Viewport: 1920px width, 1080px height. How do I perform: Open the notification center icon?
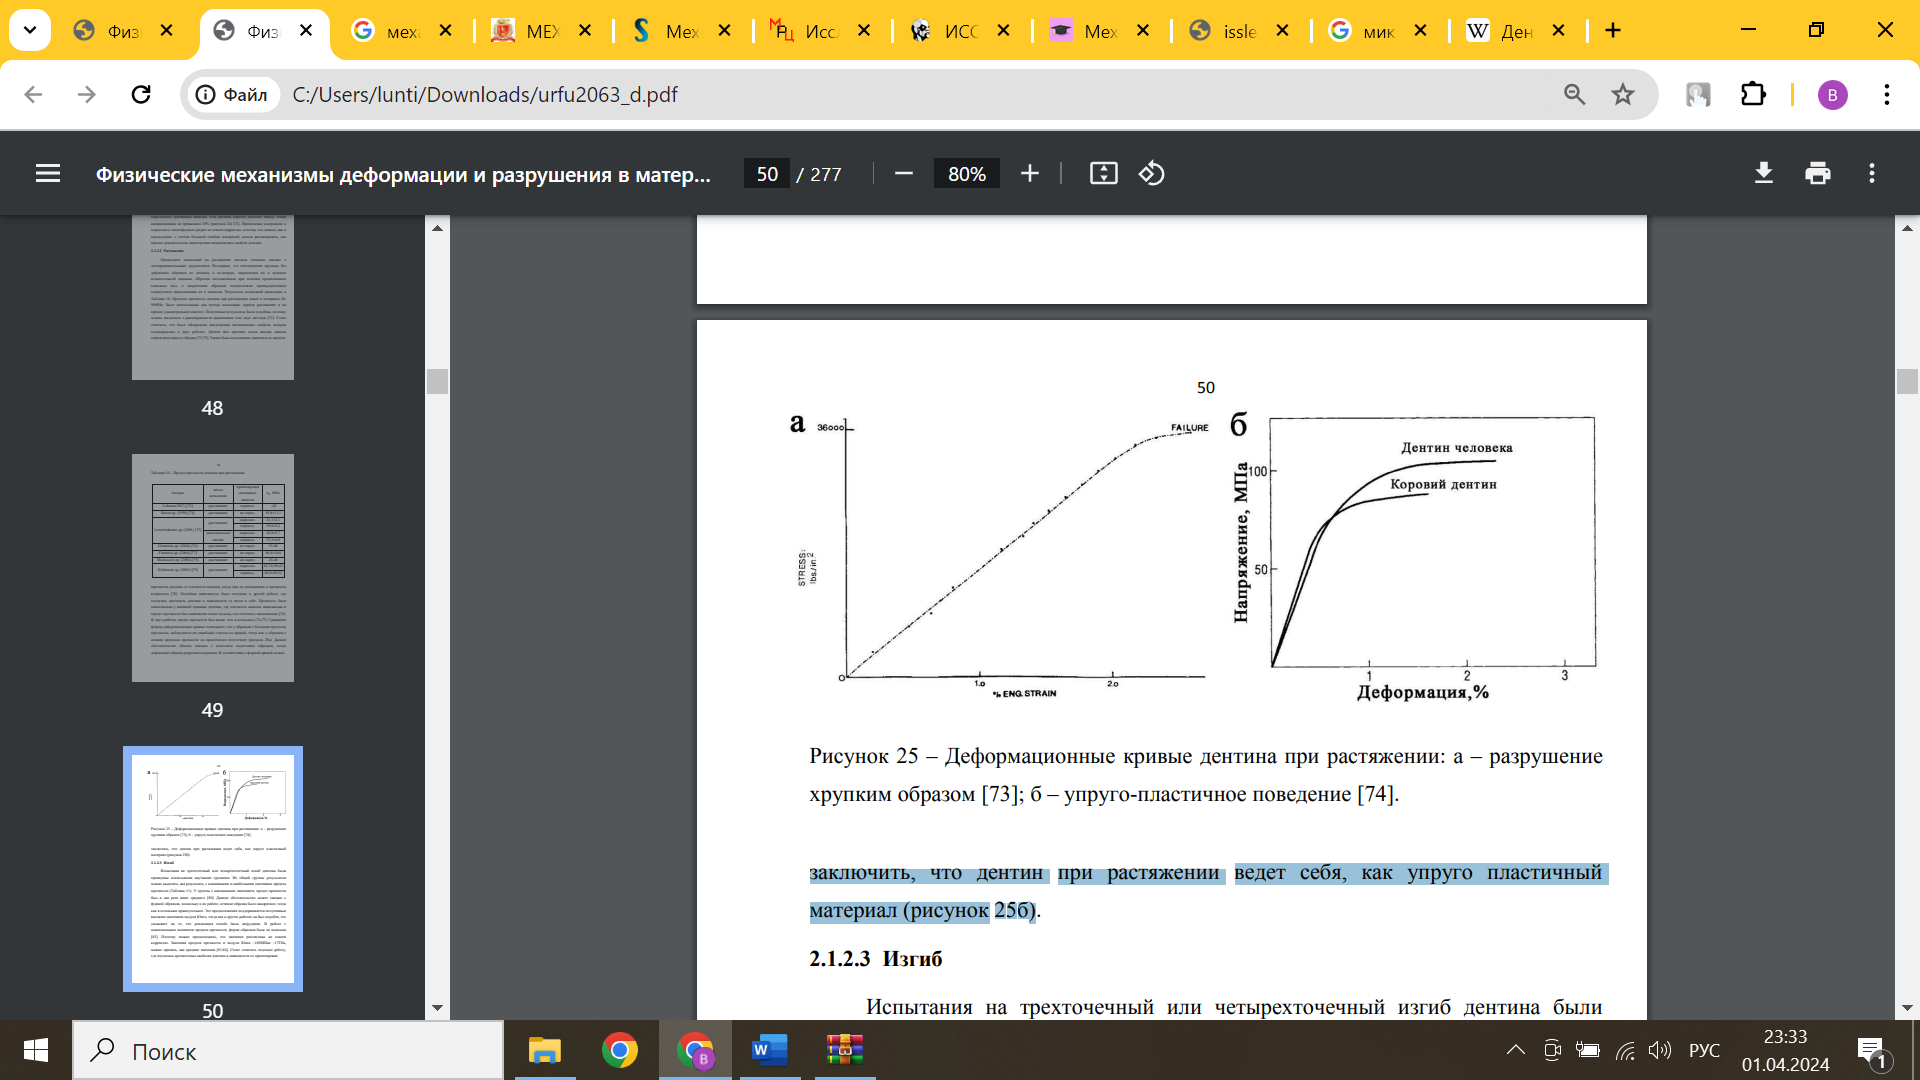pos(1872,1050)
